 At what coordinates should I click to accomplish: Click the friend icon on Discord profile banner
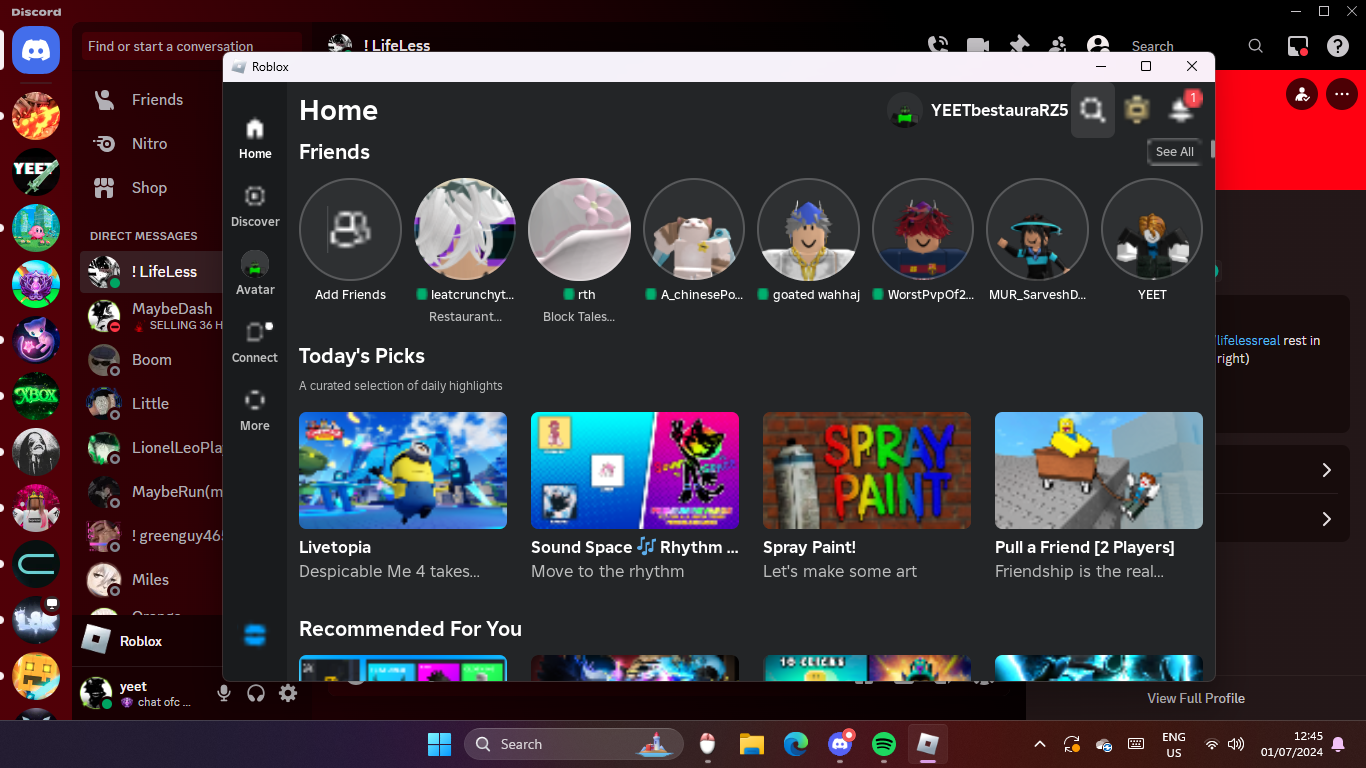1301,94
